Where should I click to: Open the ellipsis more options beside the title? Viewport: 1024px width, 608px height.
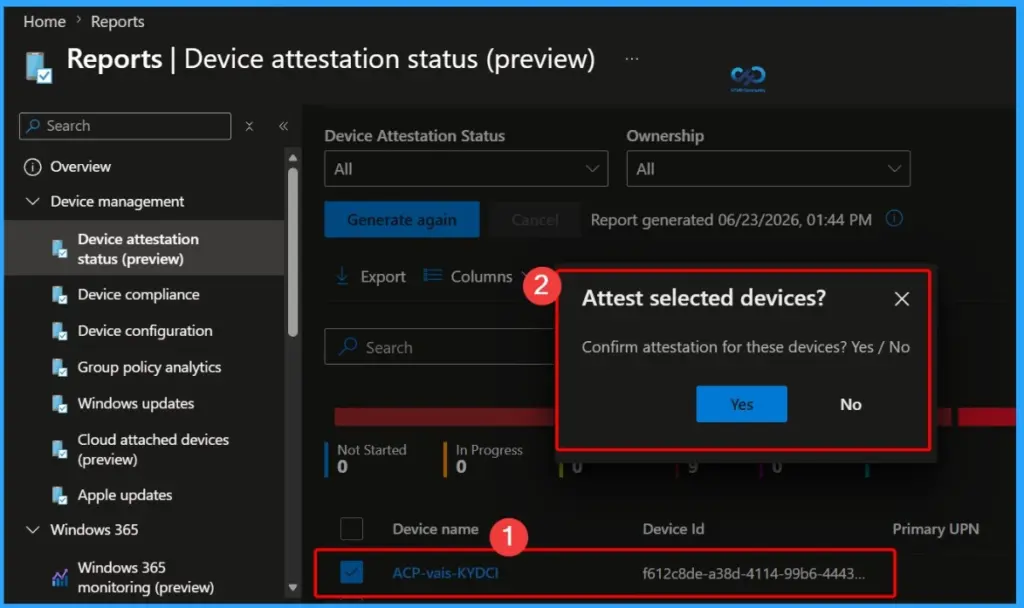[x=632, y=59]
